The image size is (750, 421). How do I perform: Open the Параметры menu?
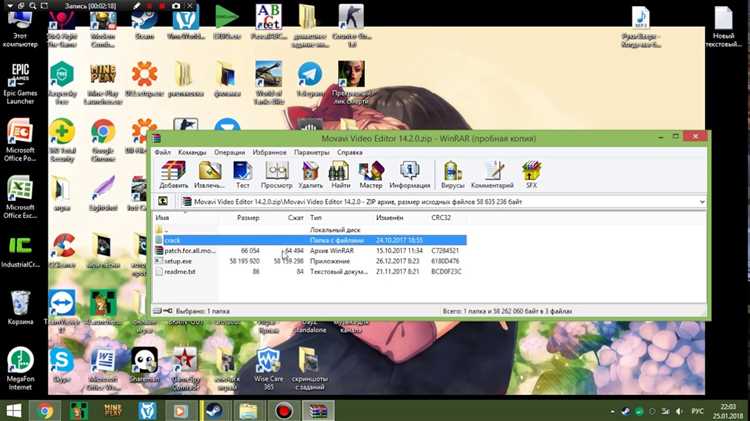tap(311, 152)
